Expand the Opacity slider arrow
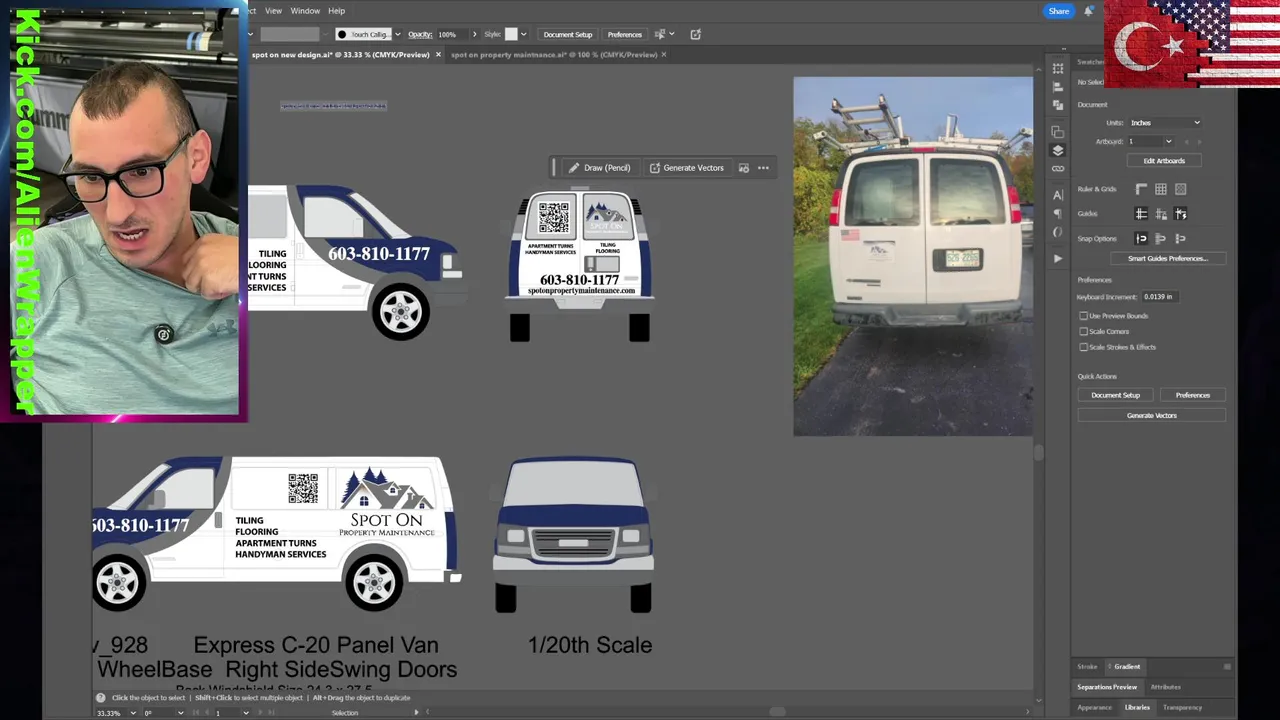The height and width of the screenshot is (720, 1280). click(x=474, y=34)
